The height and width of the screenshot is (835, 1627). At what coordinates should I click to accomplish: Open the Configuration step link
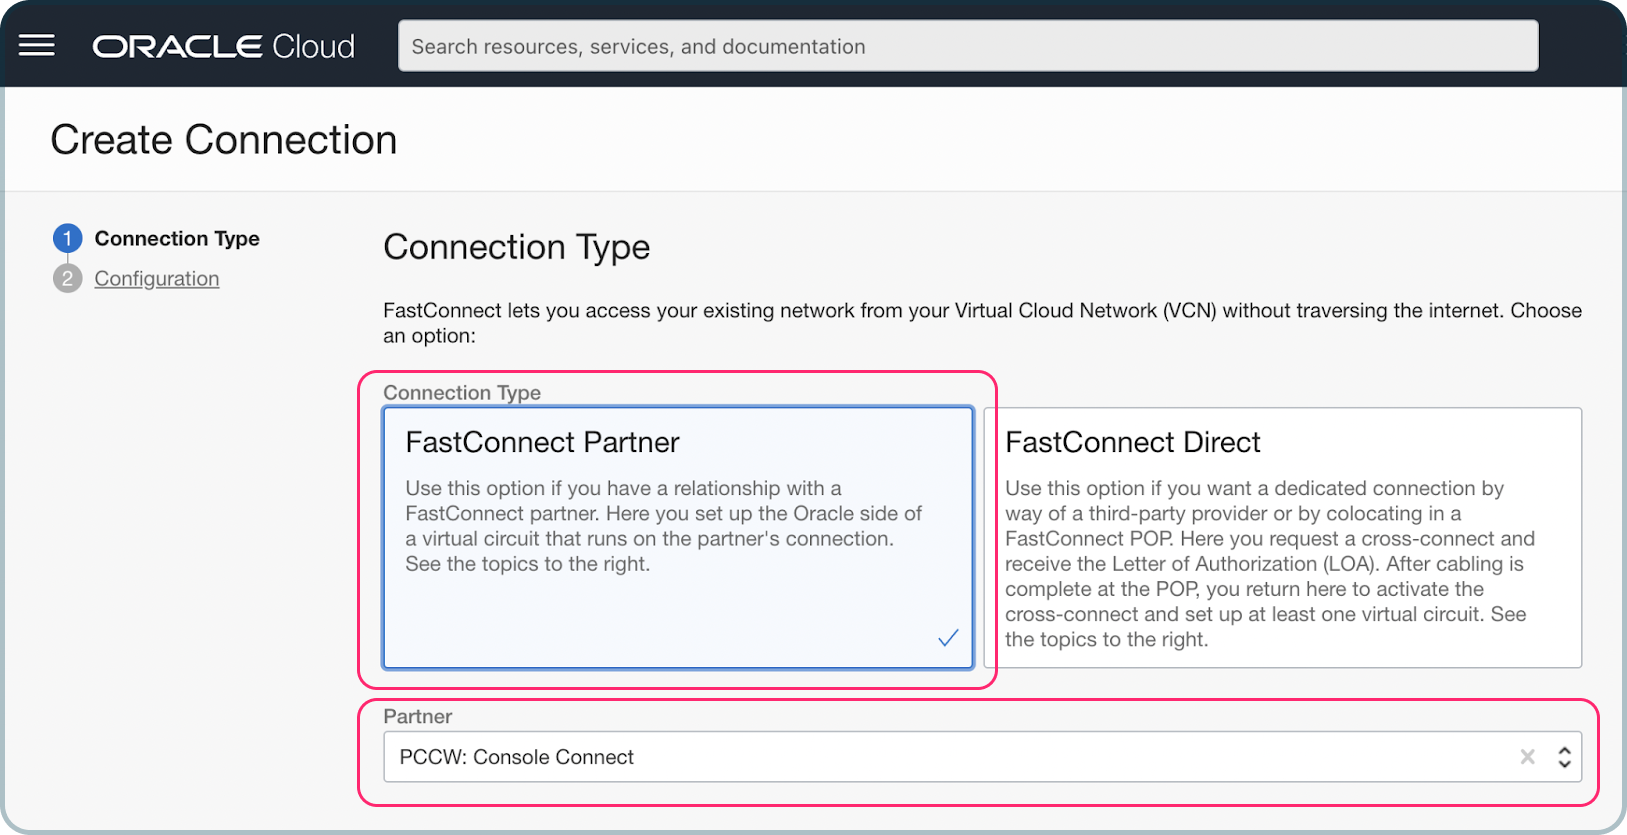(x=157, y=279)
